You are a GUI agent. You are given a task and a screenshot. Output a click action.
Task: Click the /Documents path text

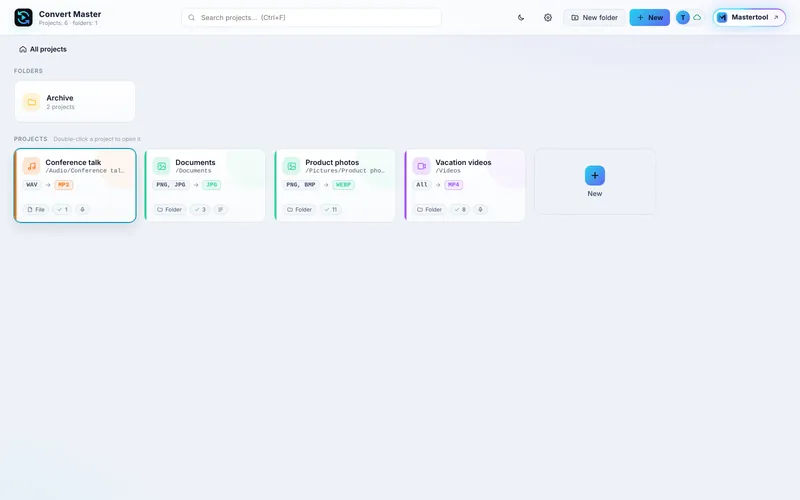pos(193,171)
